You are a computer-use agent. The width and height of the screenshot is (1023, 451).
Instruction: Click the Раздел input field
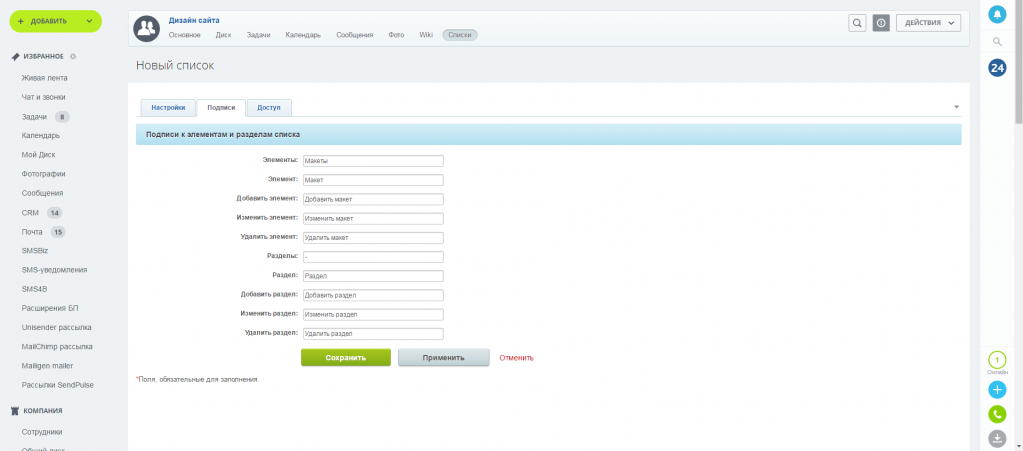pos(373,277)
